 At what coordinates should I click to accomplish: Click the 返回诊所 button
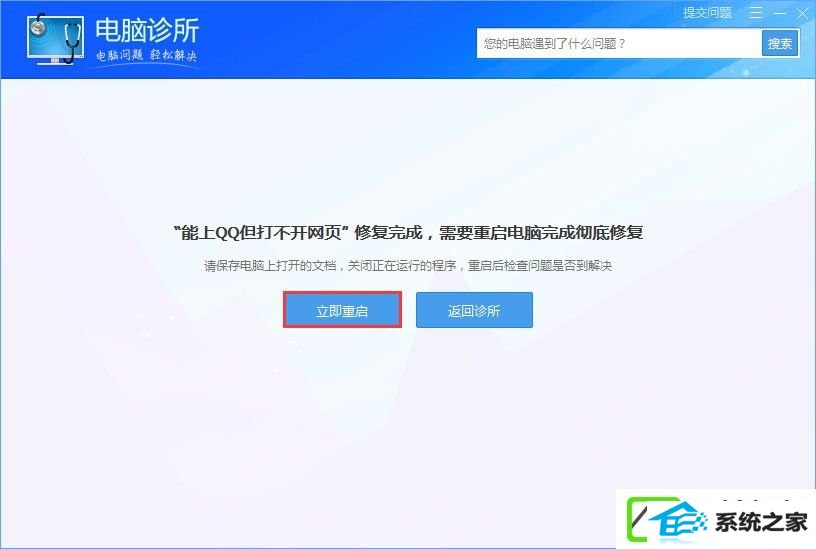point(474,310)
